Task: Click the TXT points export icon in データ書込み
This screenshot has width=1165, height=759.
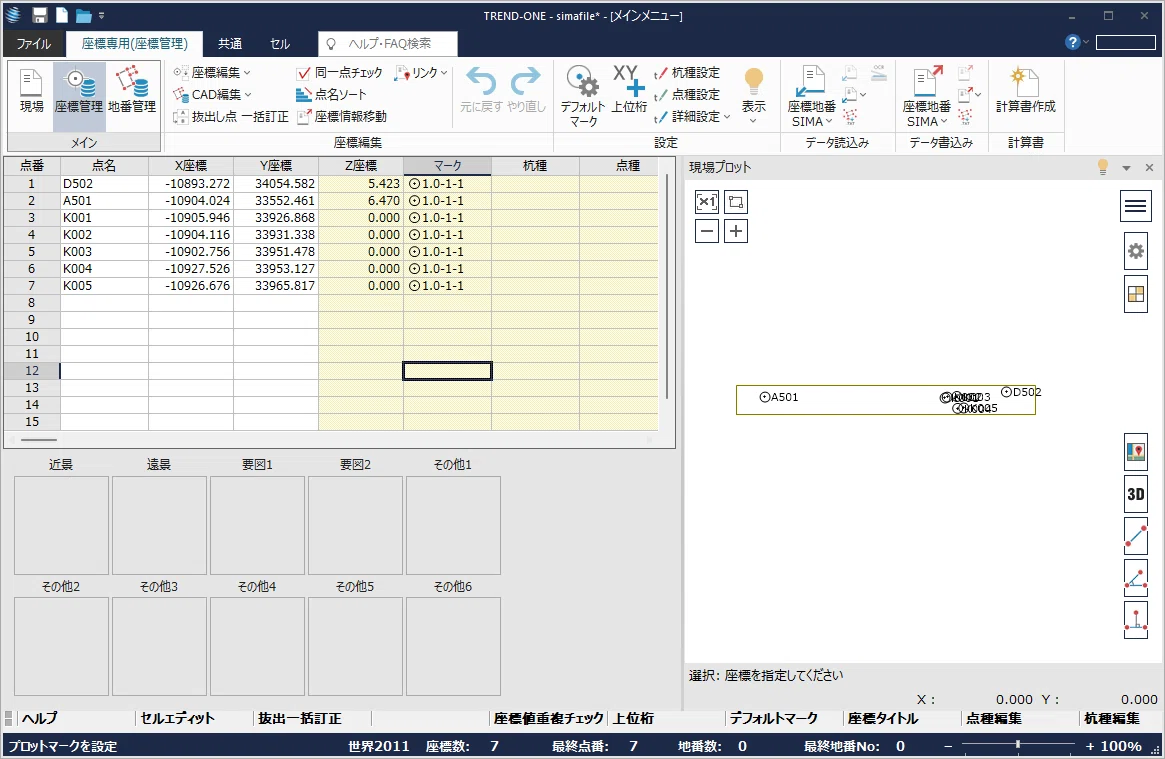Action: tap(965, 117)
